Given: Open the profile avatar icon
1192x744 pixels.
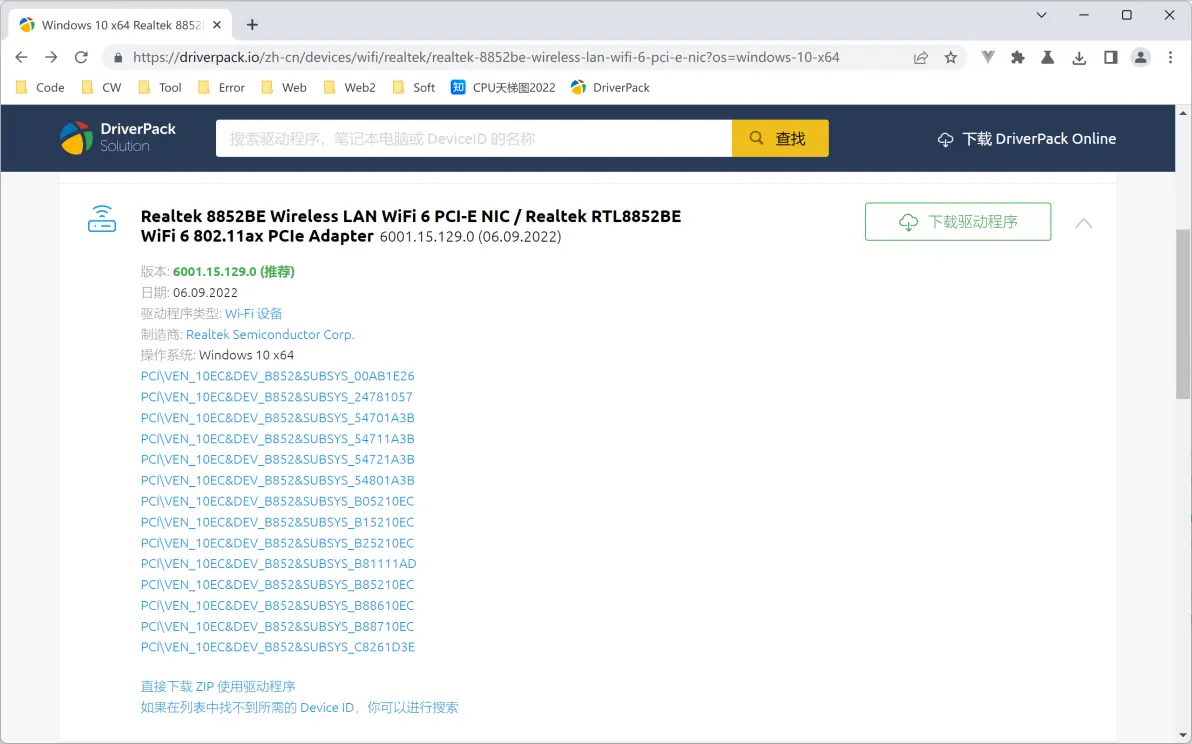Looking at the screenshot, I should [1140, 57].
